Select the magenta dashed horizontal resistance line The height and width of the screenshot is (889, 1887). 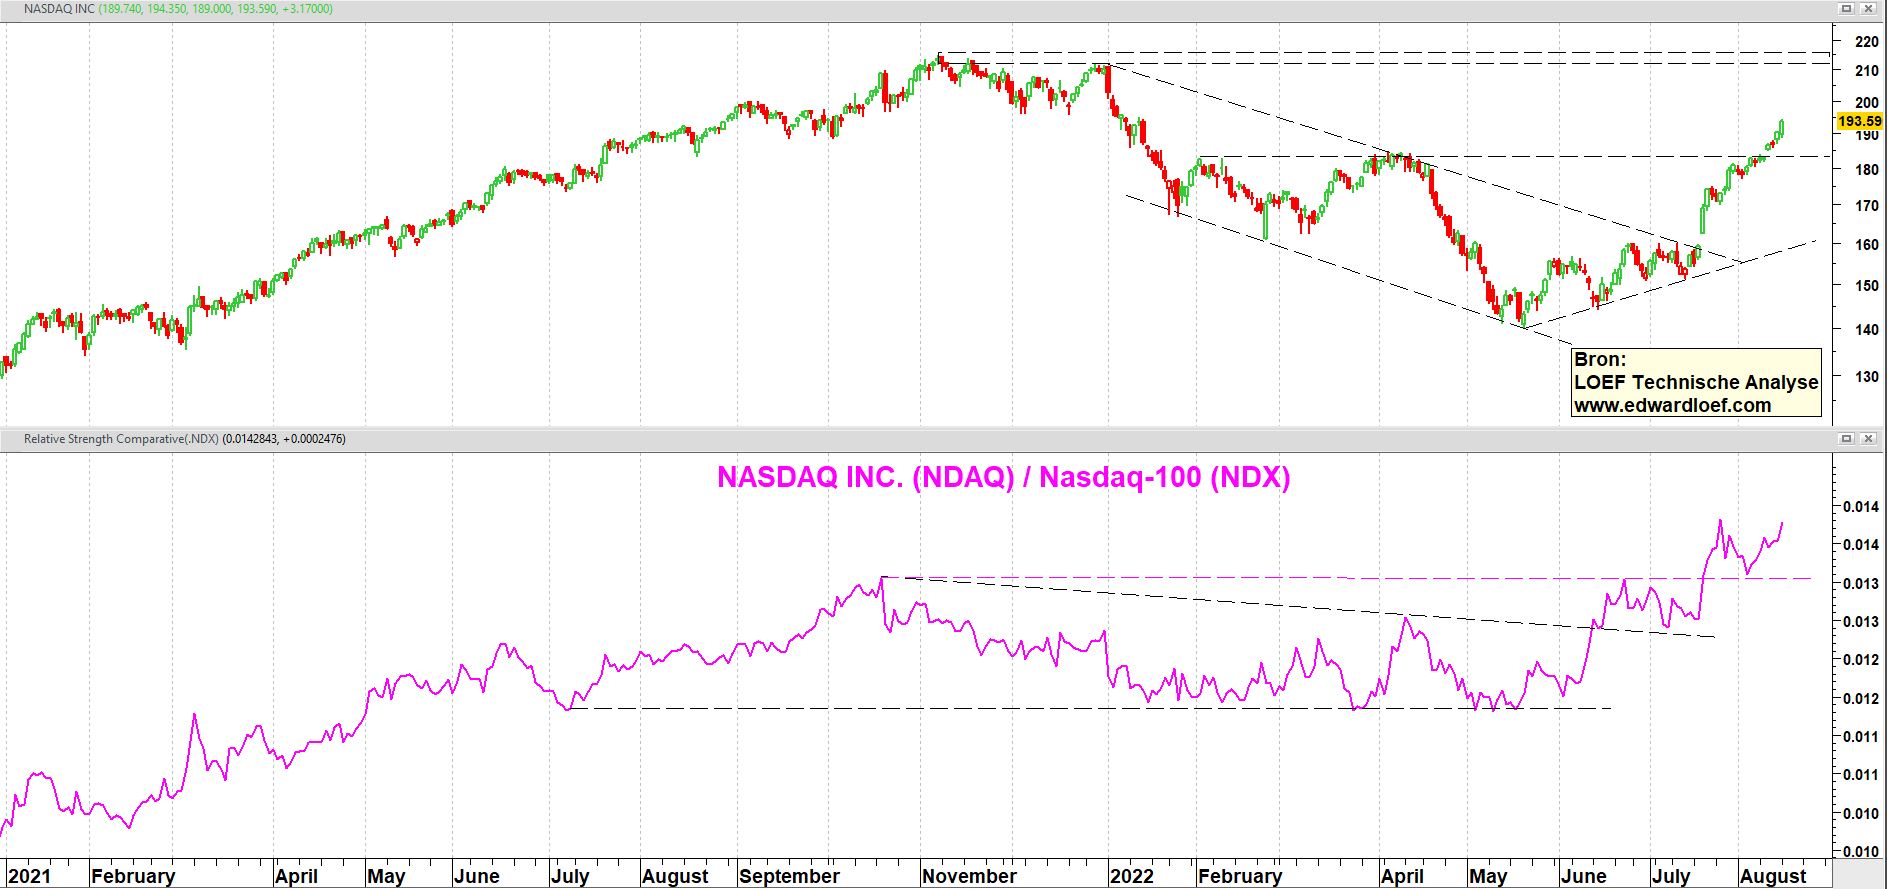pos(1345,578)
